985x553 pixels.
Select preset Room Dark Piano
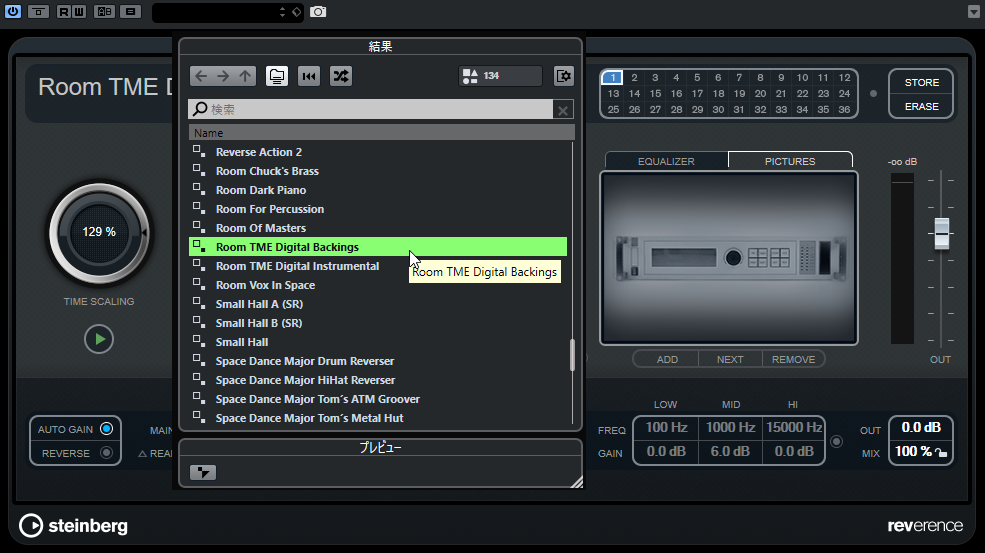click(378, 190)
